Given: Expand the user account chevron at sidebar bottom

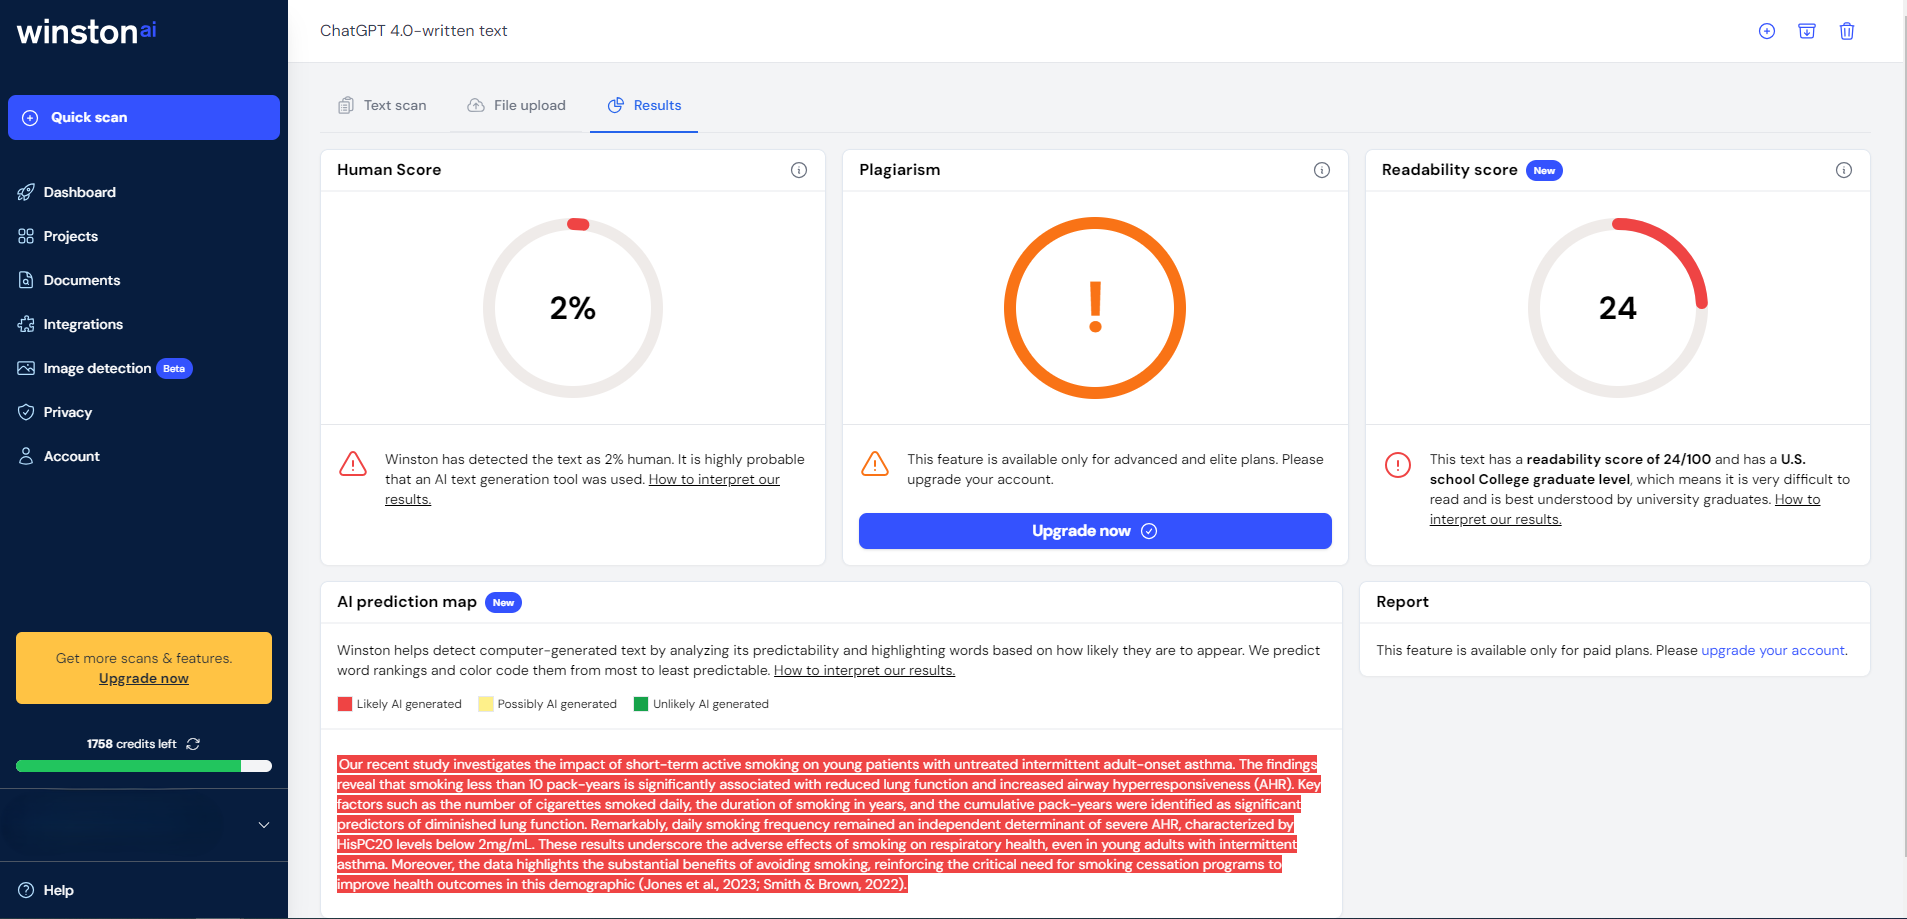Looking at the screenshot, I should 262,825.
